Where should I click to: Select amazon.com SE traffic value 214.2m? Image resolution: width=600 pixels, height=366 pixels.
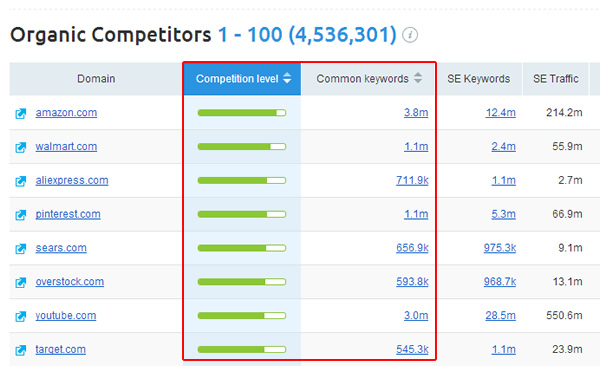(564, 113)
